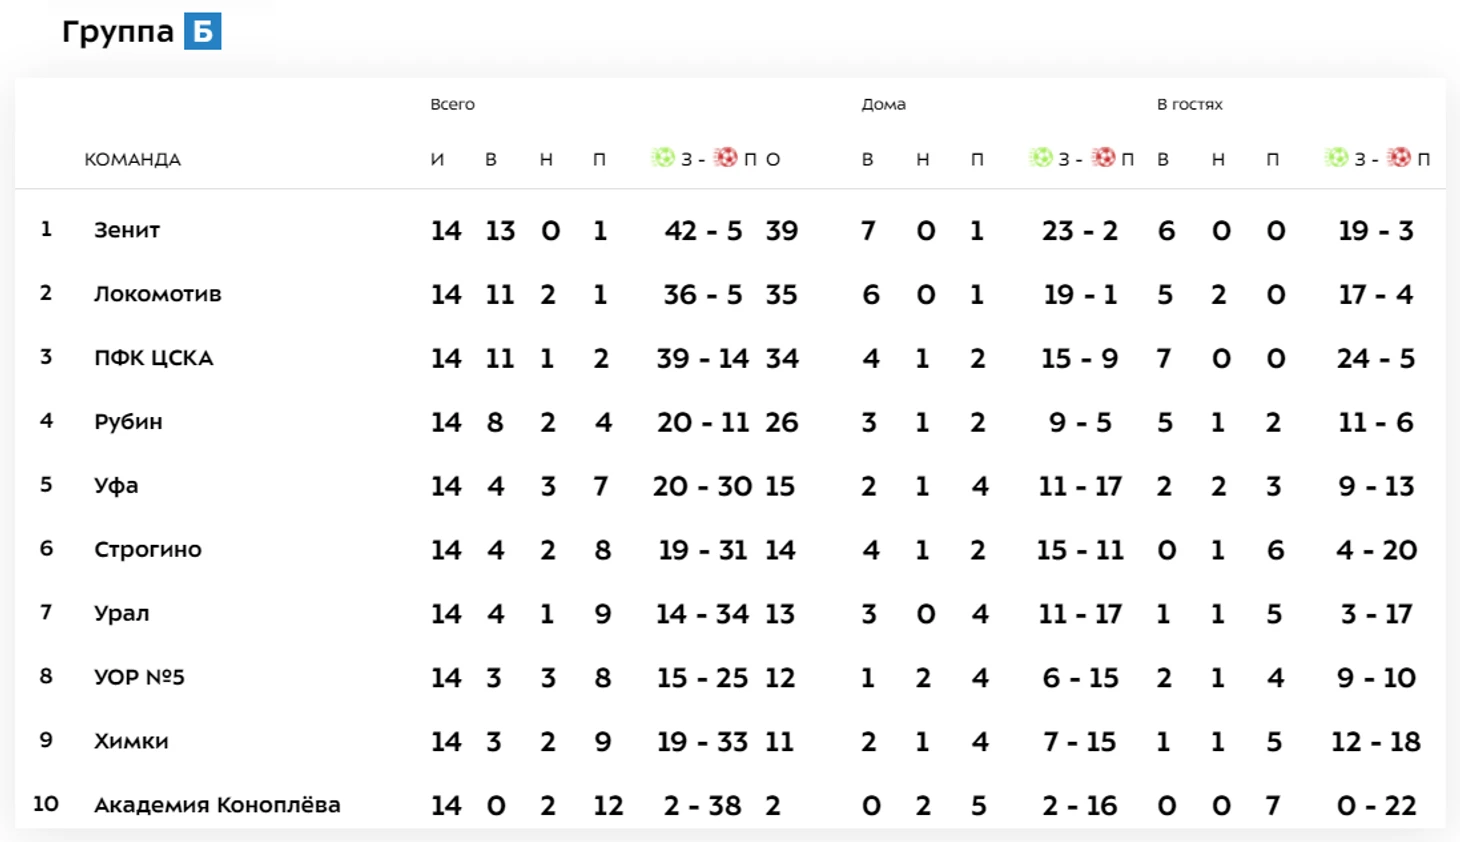Click the Дома section header
Viewport: 1460px width, 842px height.
pos(884,104)
